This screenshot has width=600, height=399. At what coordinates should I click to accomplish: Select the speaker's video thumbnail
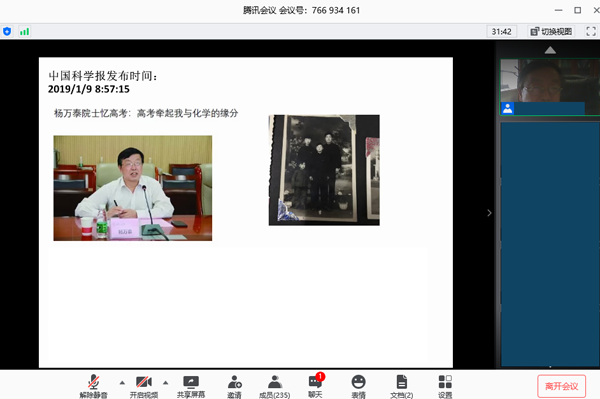click(550, 87)
